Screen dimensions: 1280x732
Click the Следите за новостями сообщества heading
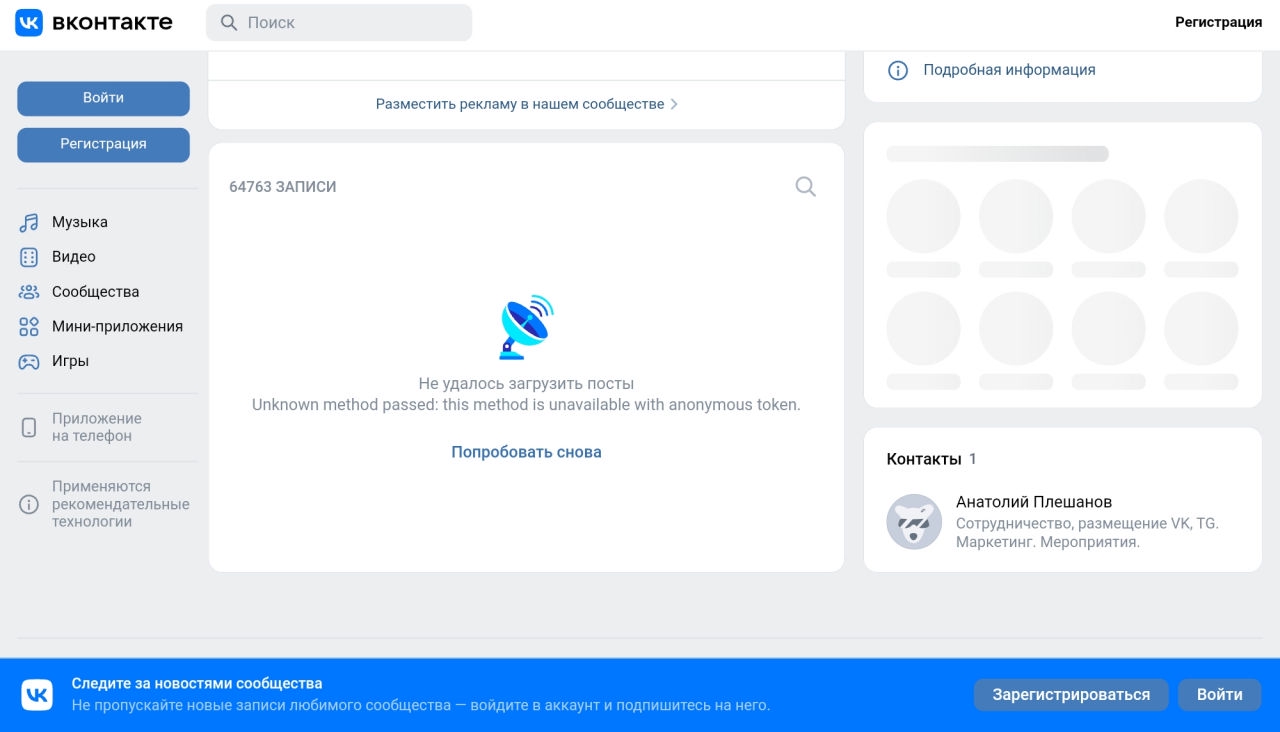coord(197,684)
